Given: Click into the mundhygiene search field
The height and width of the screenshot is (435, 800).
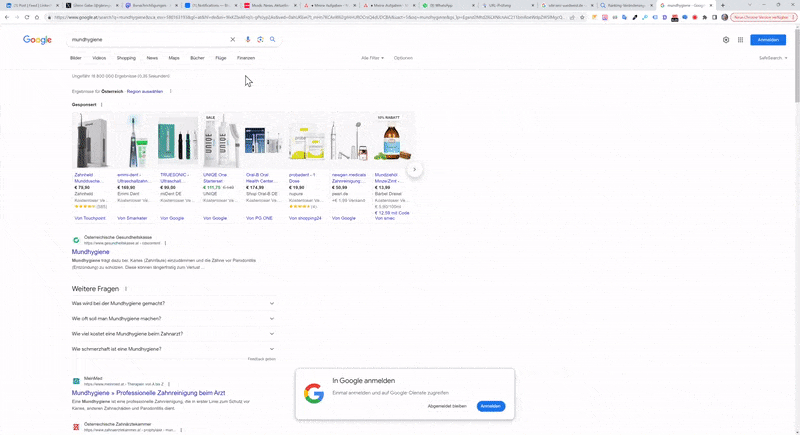Looking at the screenshot, I should coord(148,39).
